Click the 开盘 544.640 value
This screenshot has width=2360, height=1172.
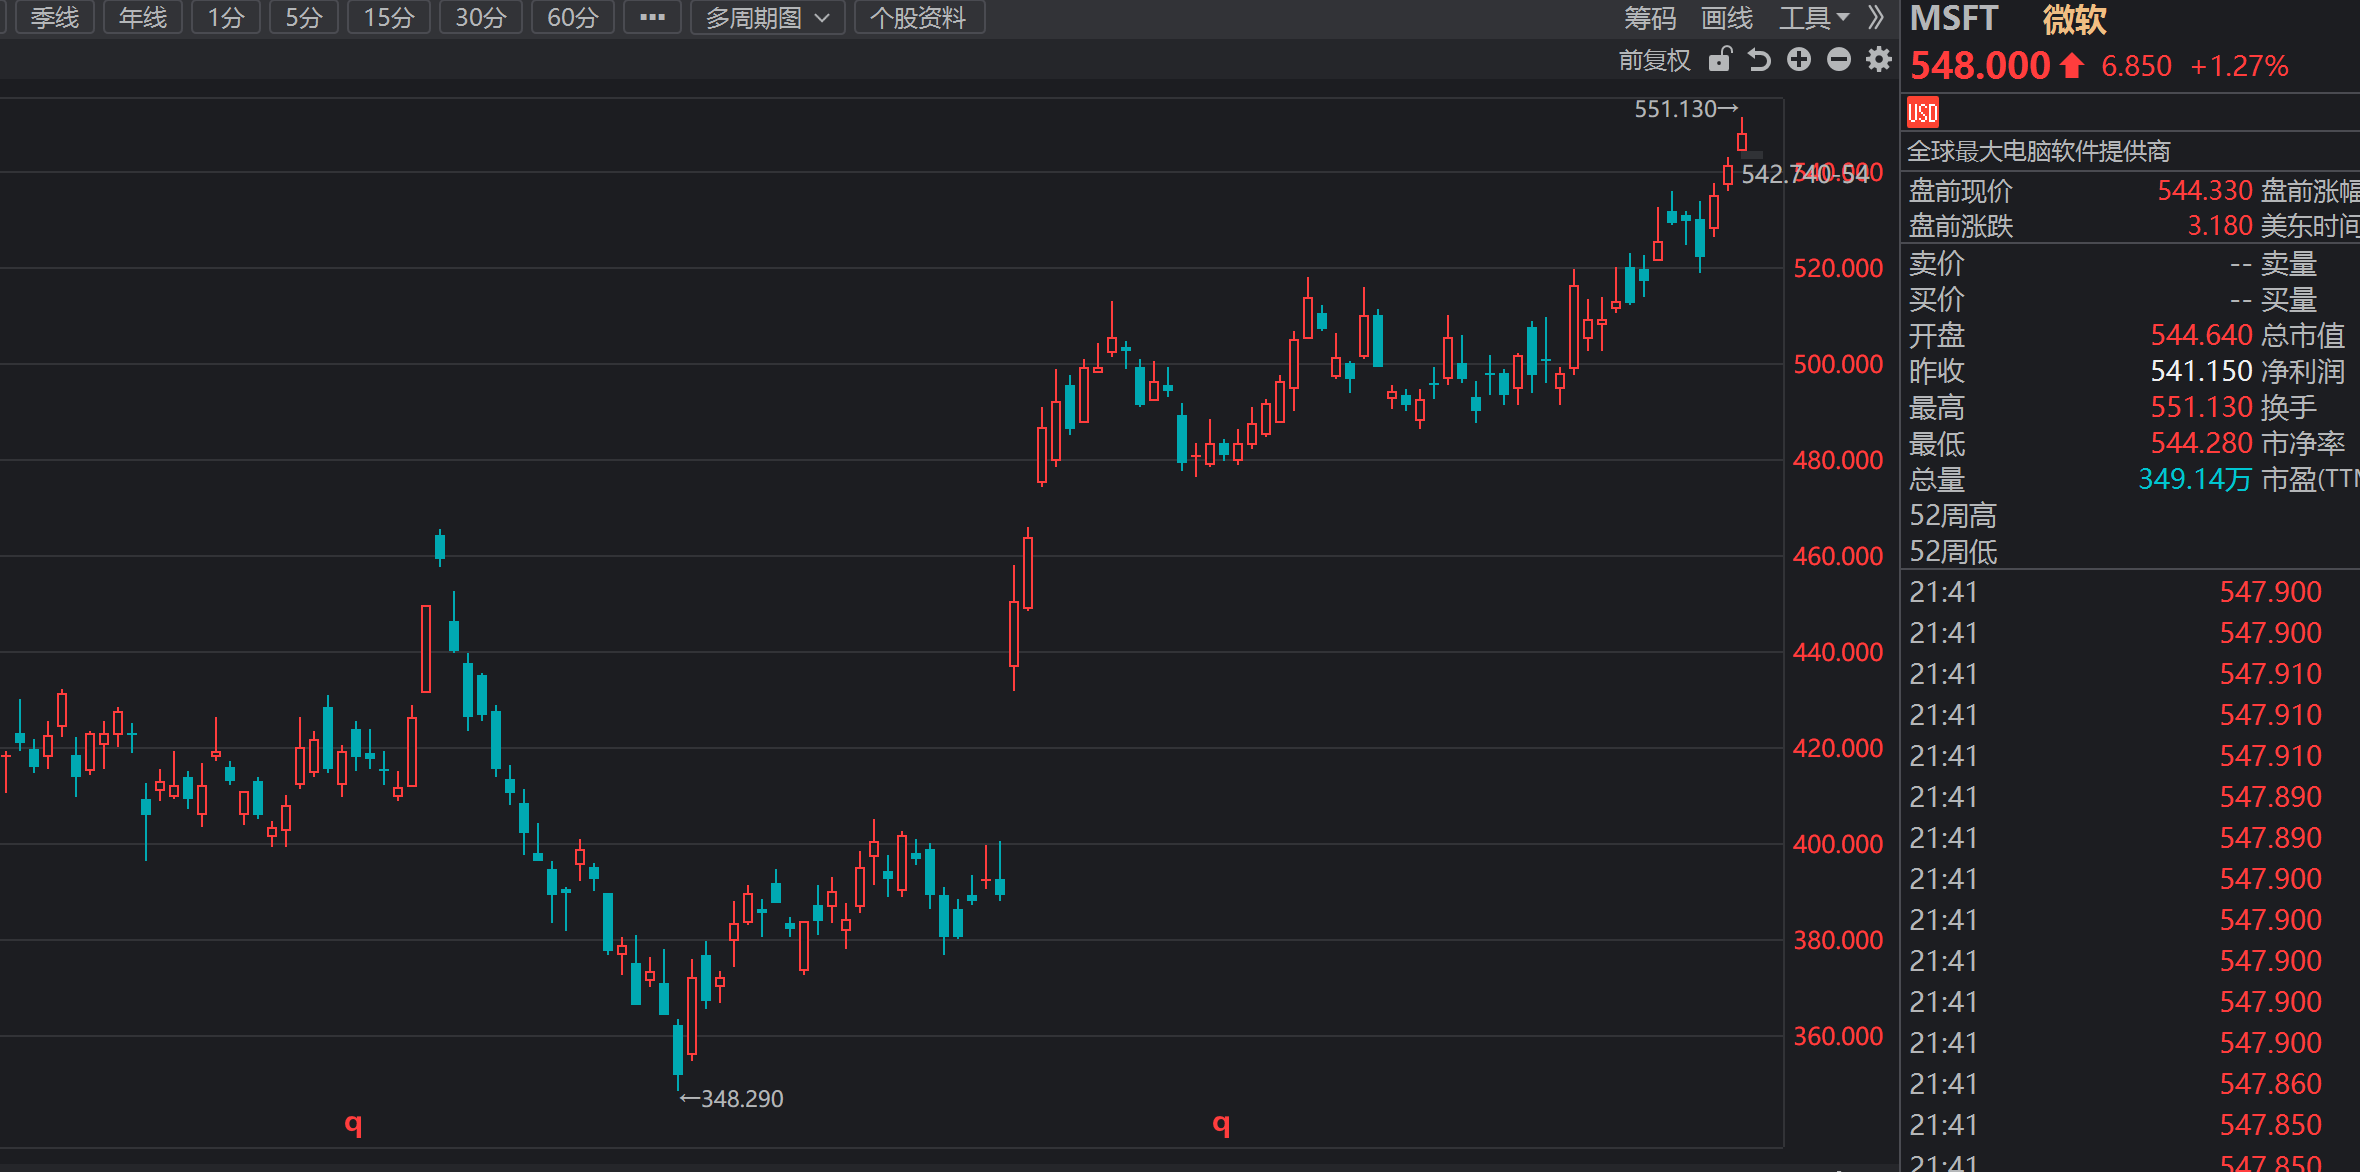point(2201,335)
